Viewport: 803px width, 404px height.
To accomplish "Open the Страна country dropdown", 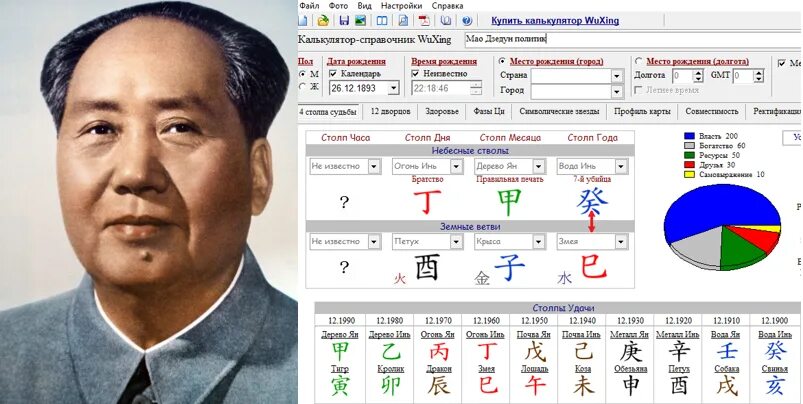I will pos(617,76).
